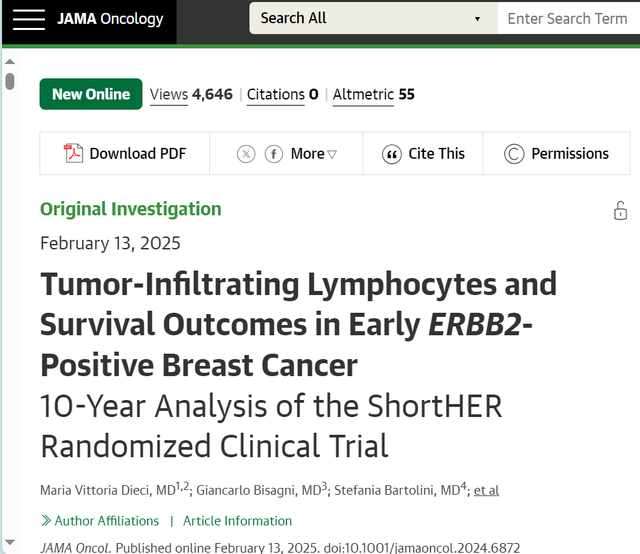Viewport: 640px width, 554px height.
Task: Expand the et al author list
Action: [486, 490]
